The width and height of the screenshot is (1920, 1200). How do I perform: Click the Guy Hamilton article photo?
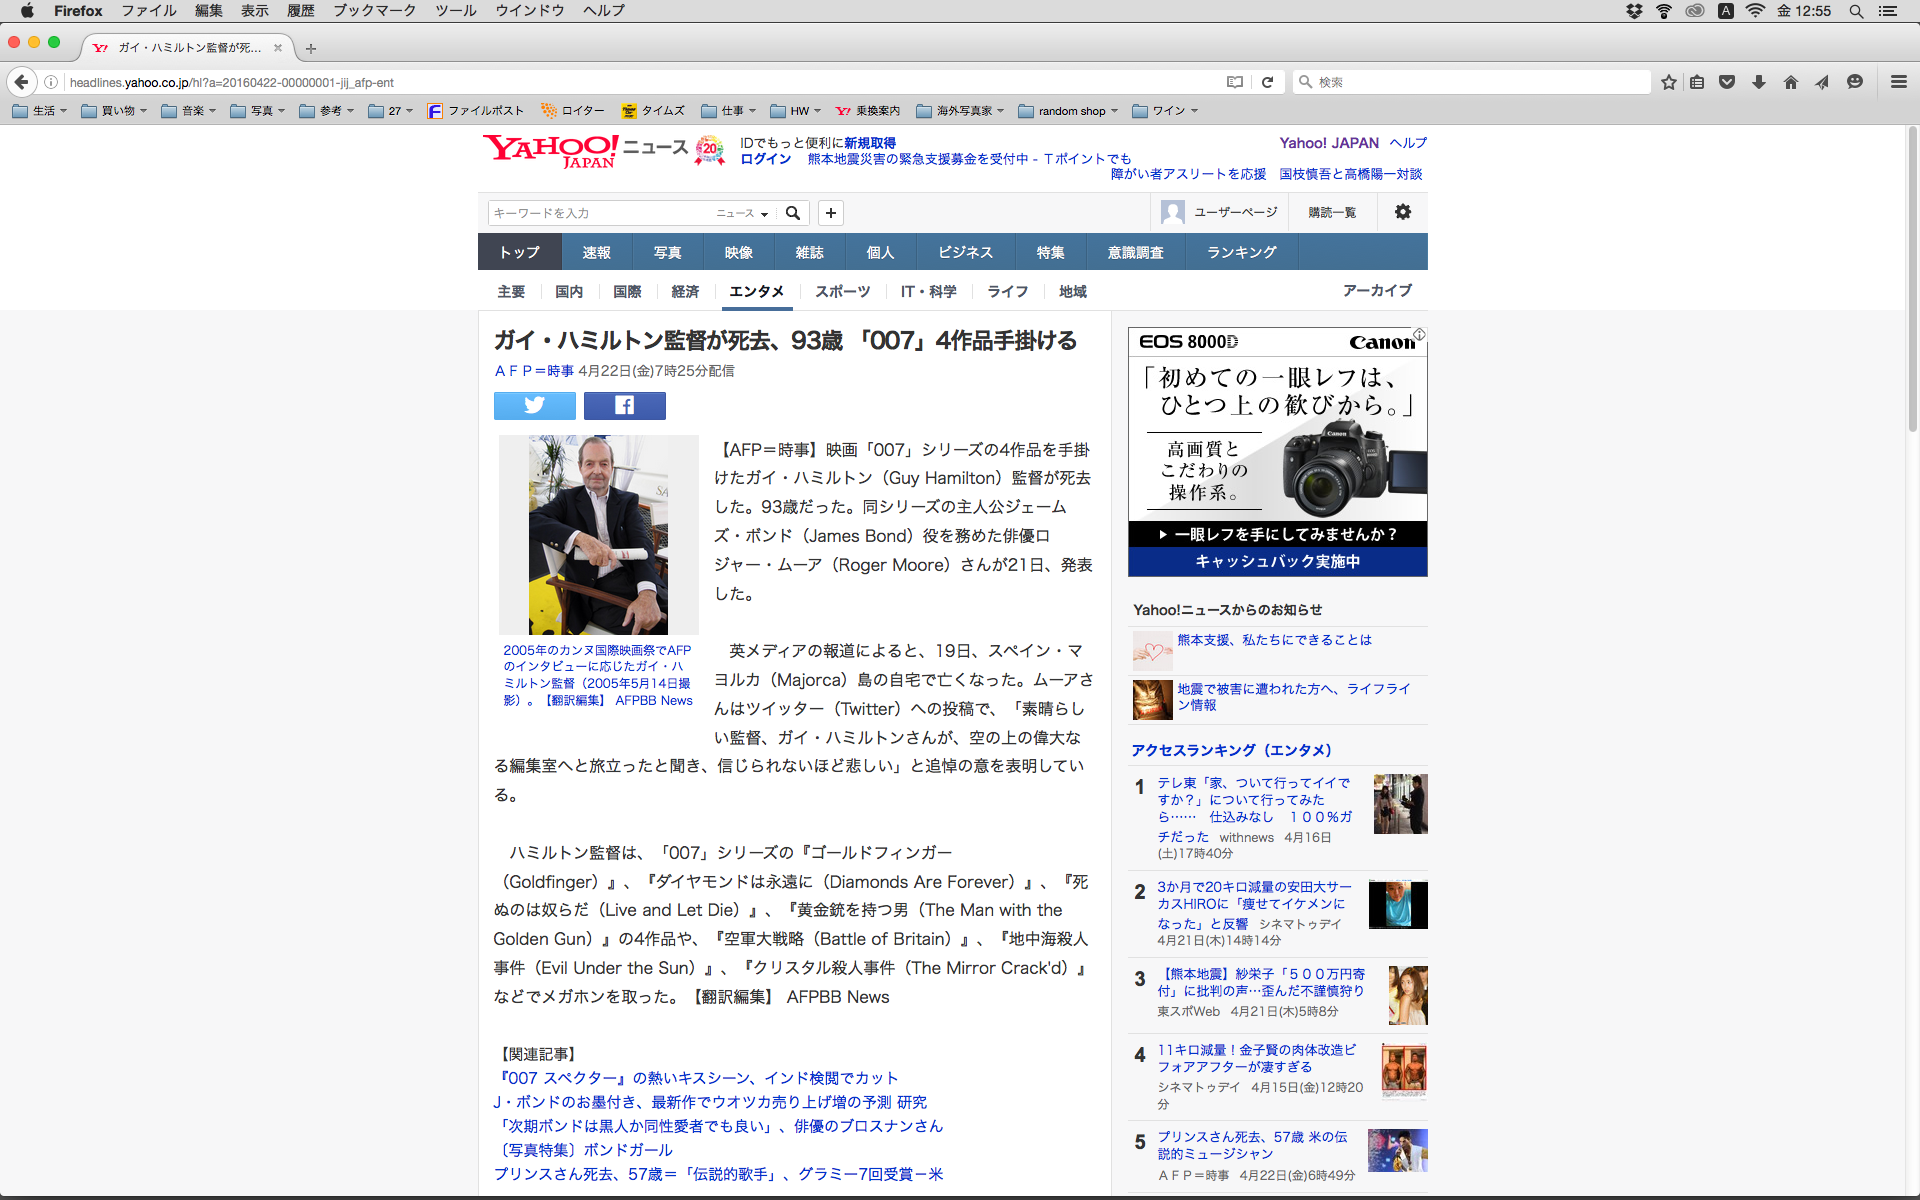pyautogui.click(x=598, y=534)
